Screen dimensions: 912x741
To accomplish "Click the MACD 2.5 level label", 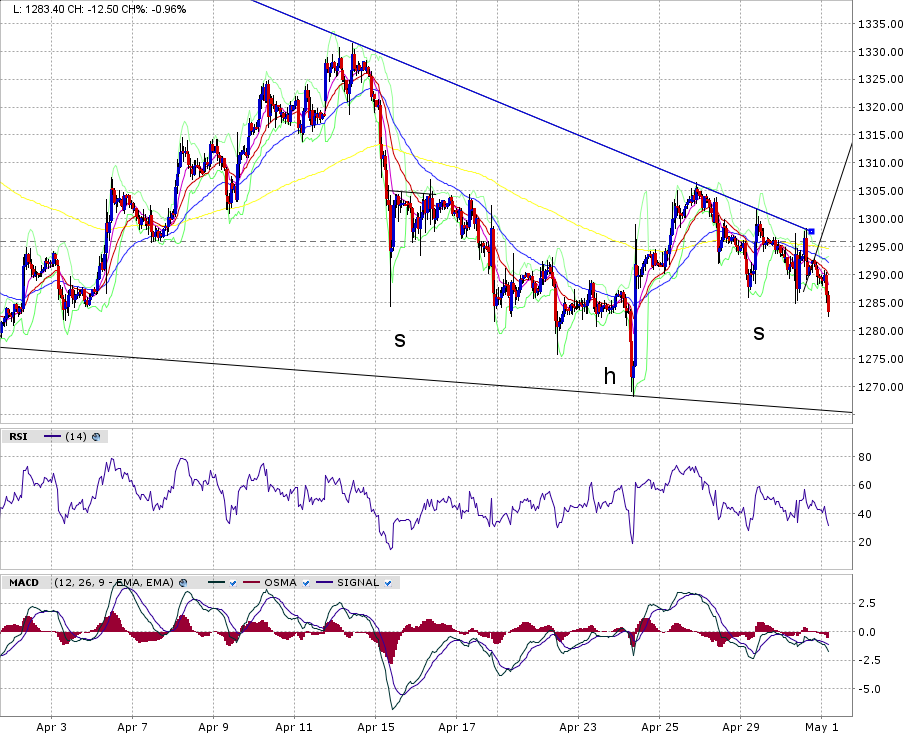I will [x=867, y=604].
